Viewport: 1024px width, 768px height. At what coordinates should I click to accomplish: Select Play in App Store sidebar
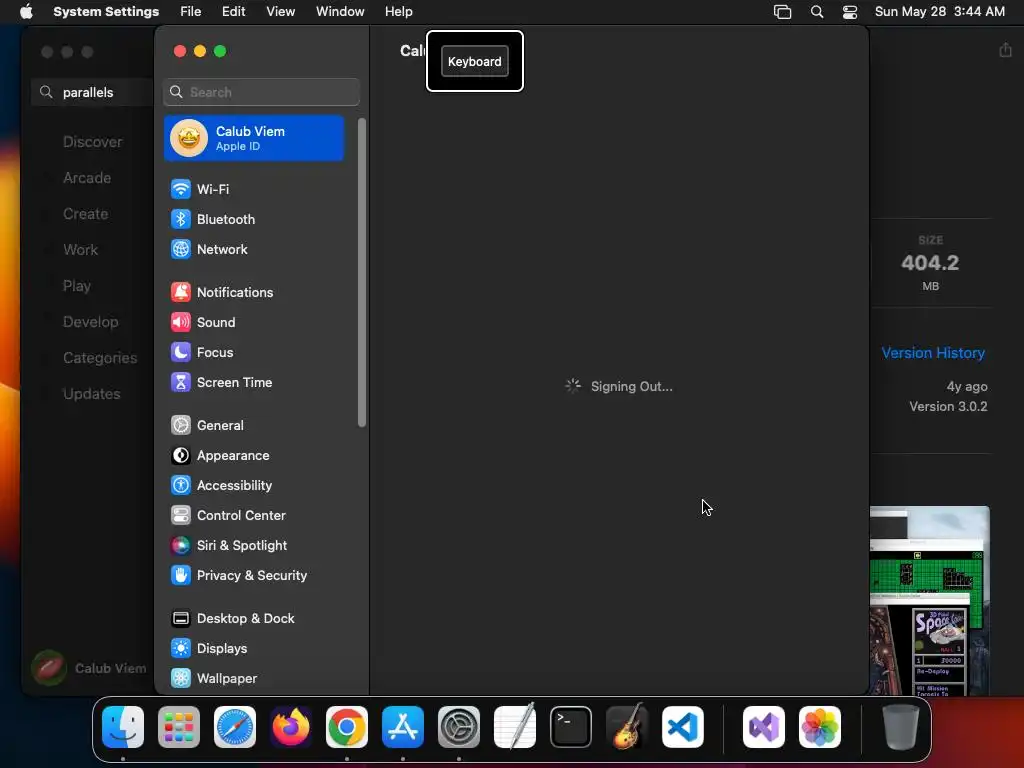point(76,286)
